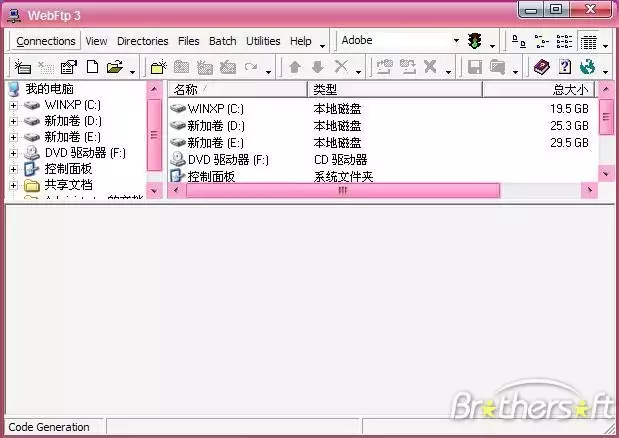Click the grayed download transfer icon
619x438 pixels.
click(x=408, y=67)
